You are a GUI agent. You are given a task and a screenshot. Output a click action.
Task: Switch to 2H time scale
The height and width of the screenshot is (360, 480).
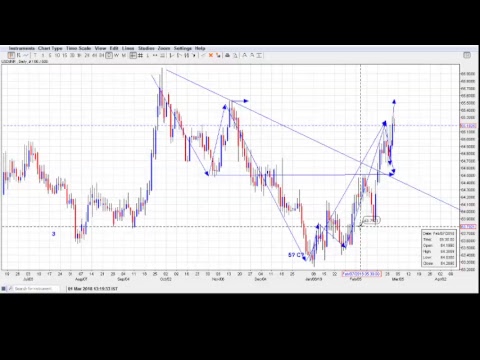coord(87,55)
